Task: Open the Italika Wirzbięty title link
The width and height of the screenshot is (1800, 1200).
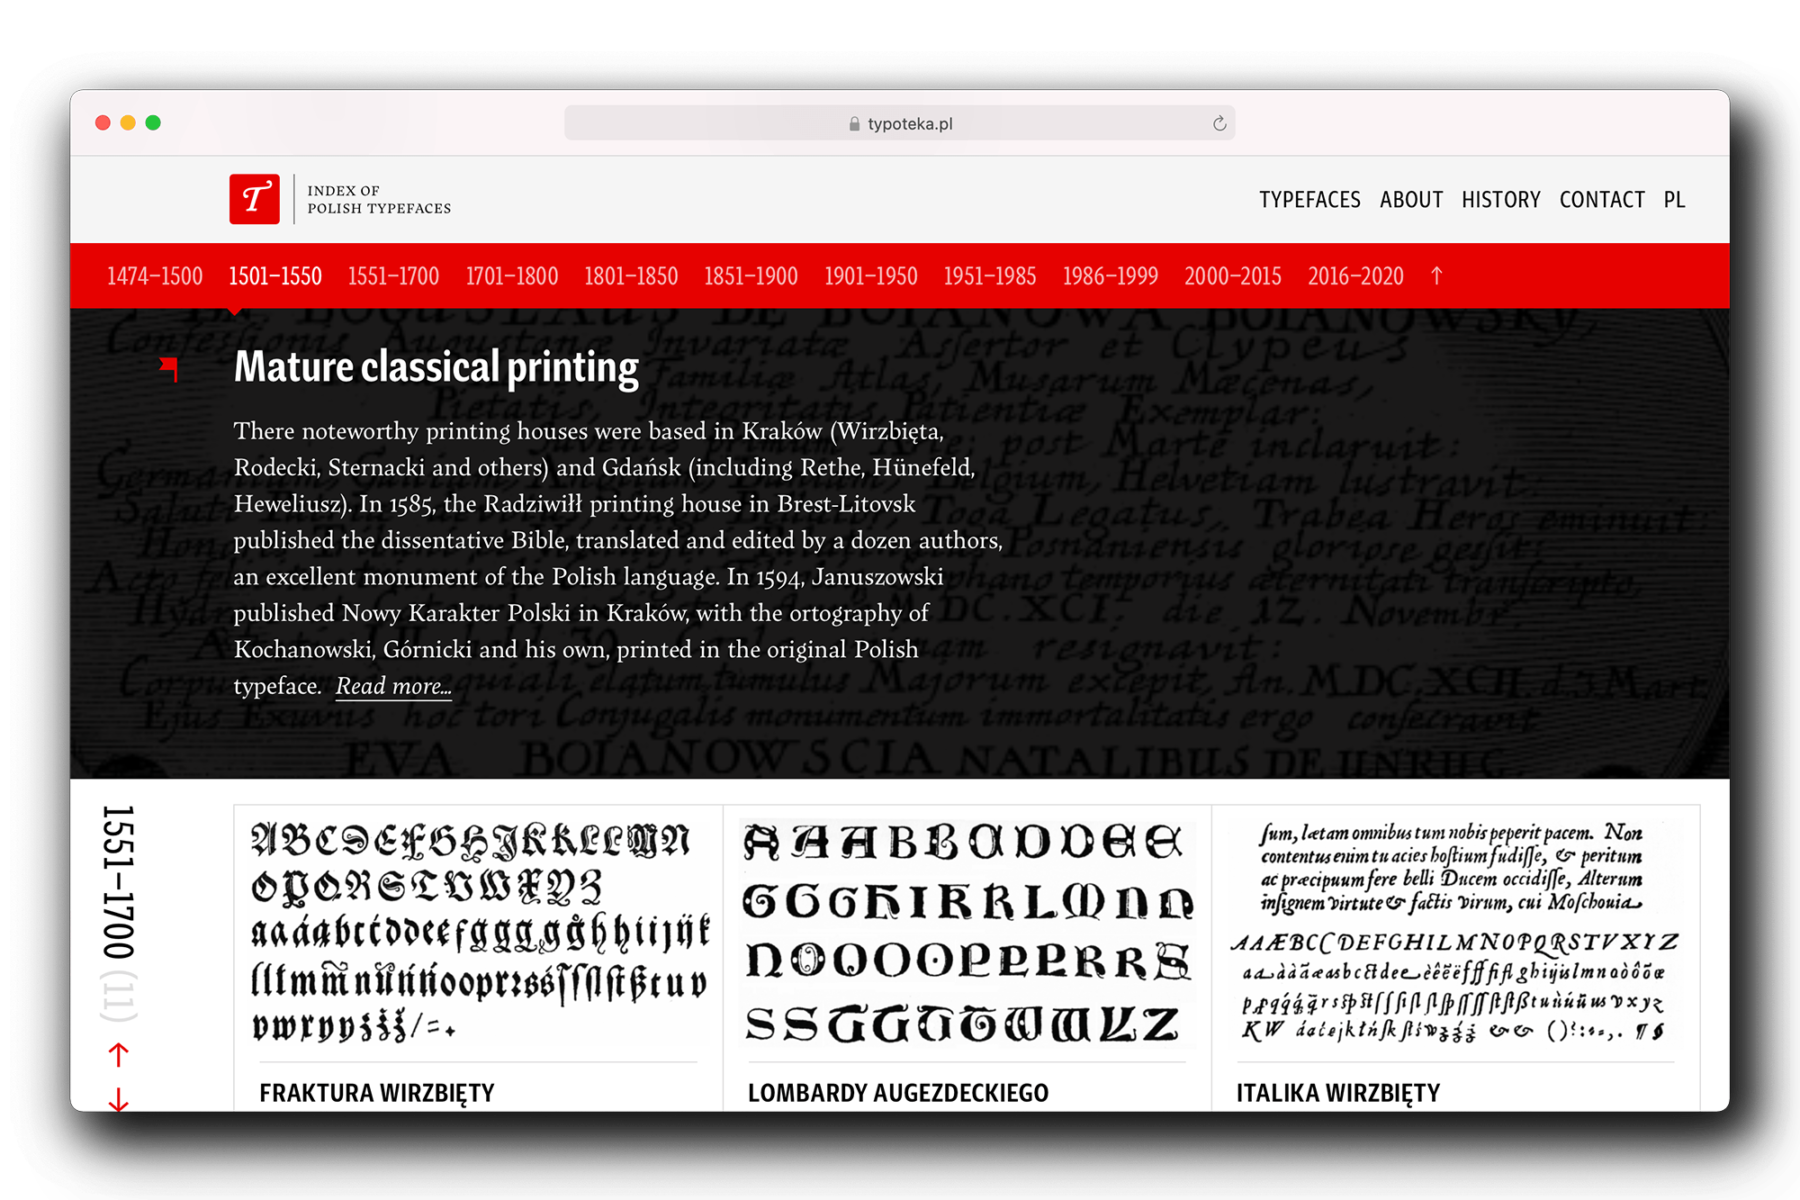Action: point(1338,1093)
